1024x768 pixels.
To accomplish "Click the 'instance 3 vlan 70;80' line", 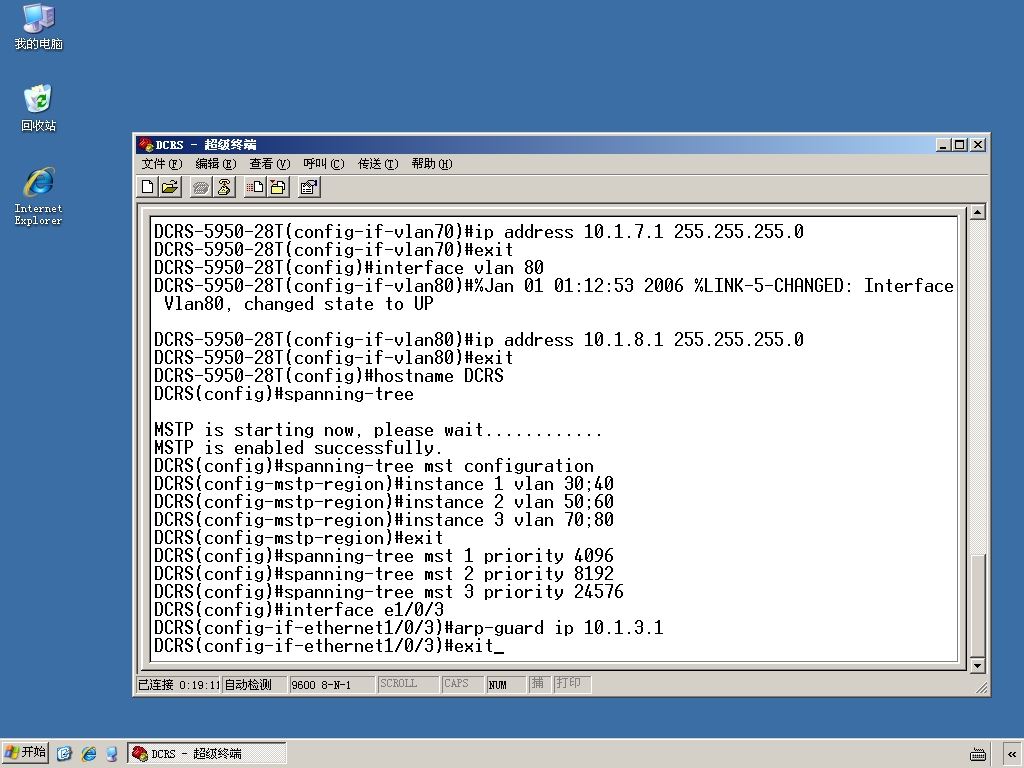I will [384, 520].
